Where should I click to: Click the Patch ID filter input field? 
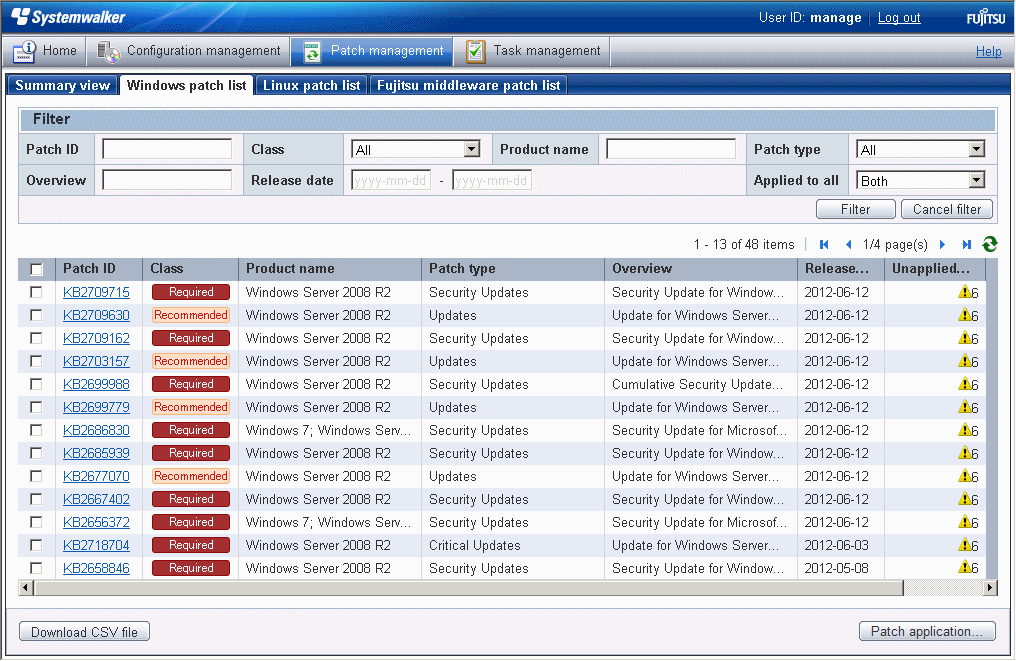[x=167, y=149]
